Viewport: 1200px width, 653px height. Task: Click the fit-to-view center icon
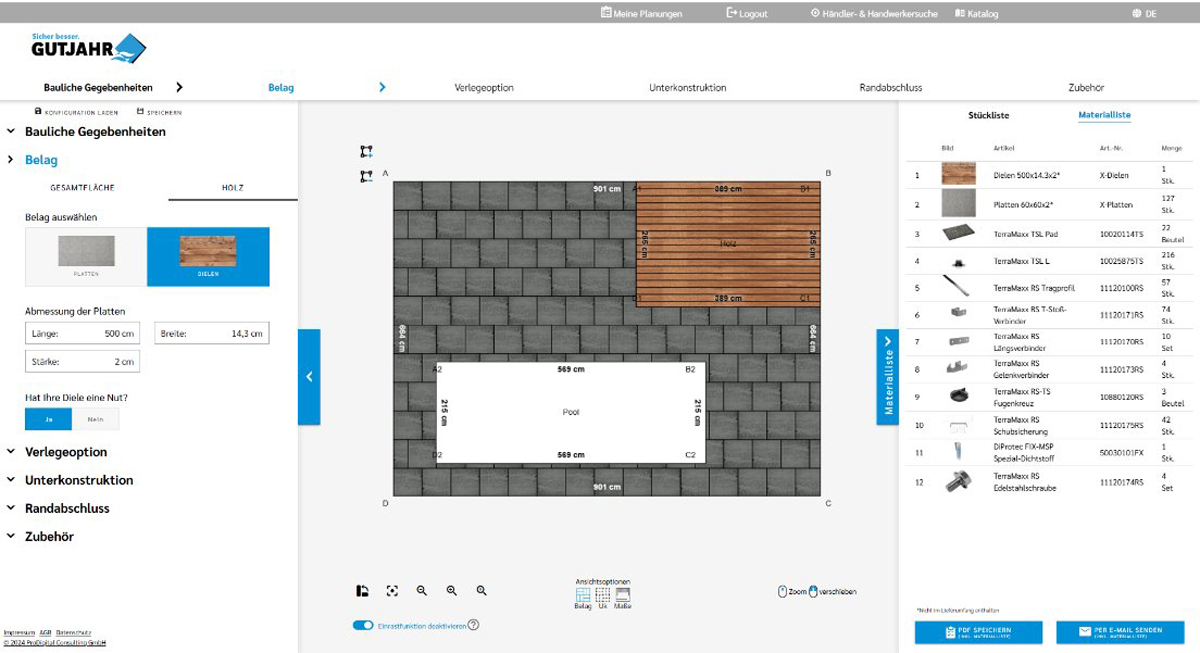[x=392, y=591]
